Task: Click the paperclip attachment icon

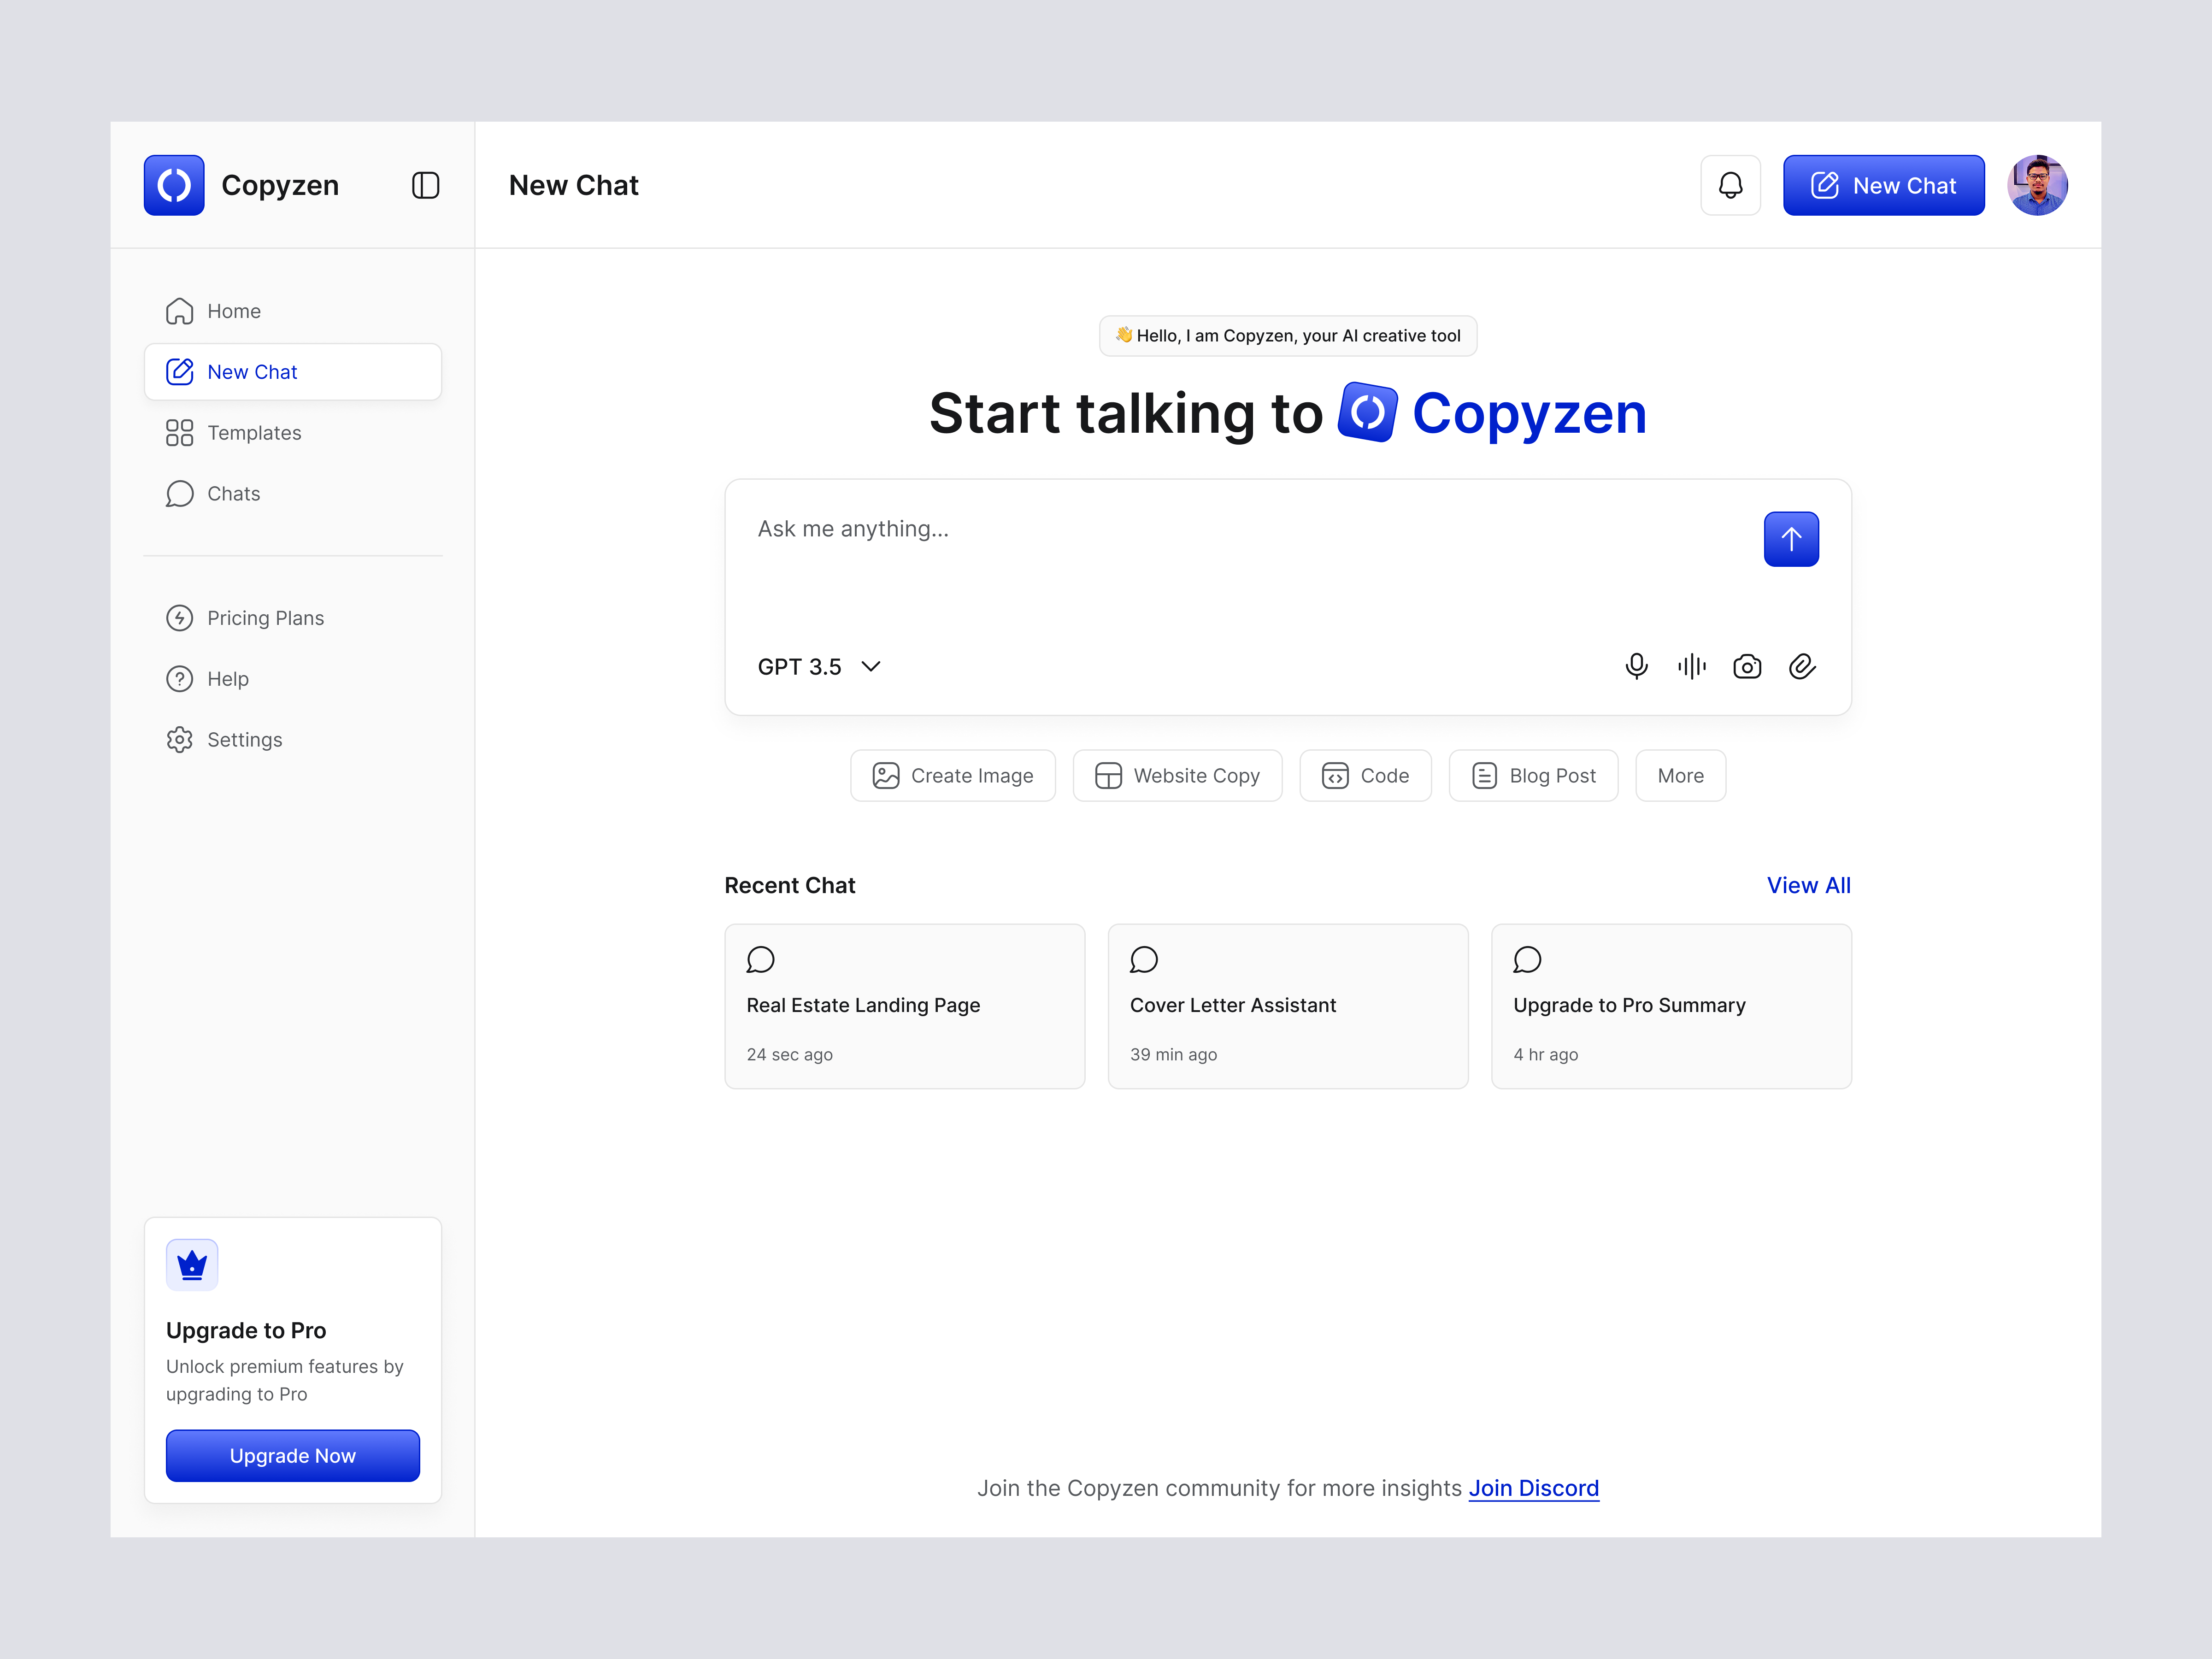Action: [x=1802, y=666]
